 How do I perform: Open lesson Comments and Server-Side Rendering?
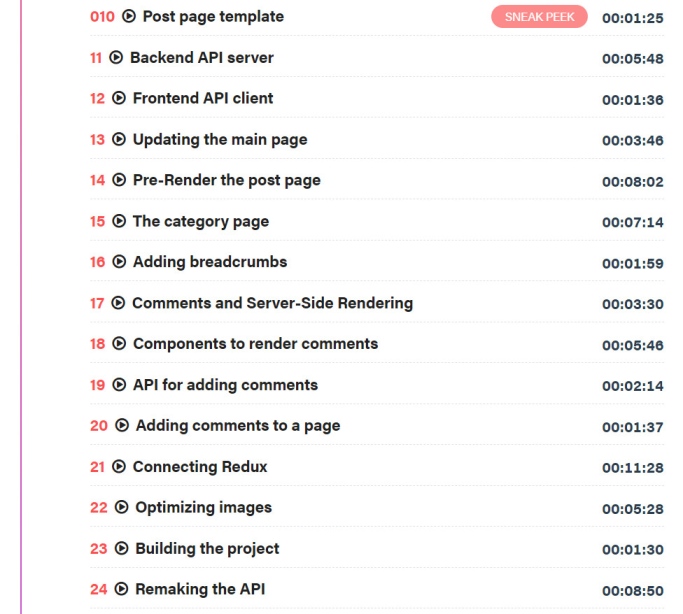273,303
